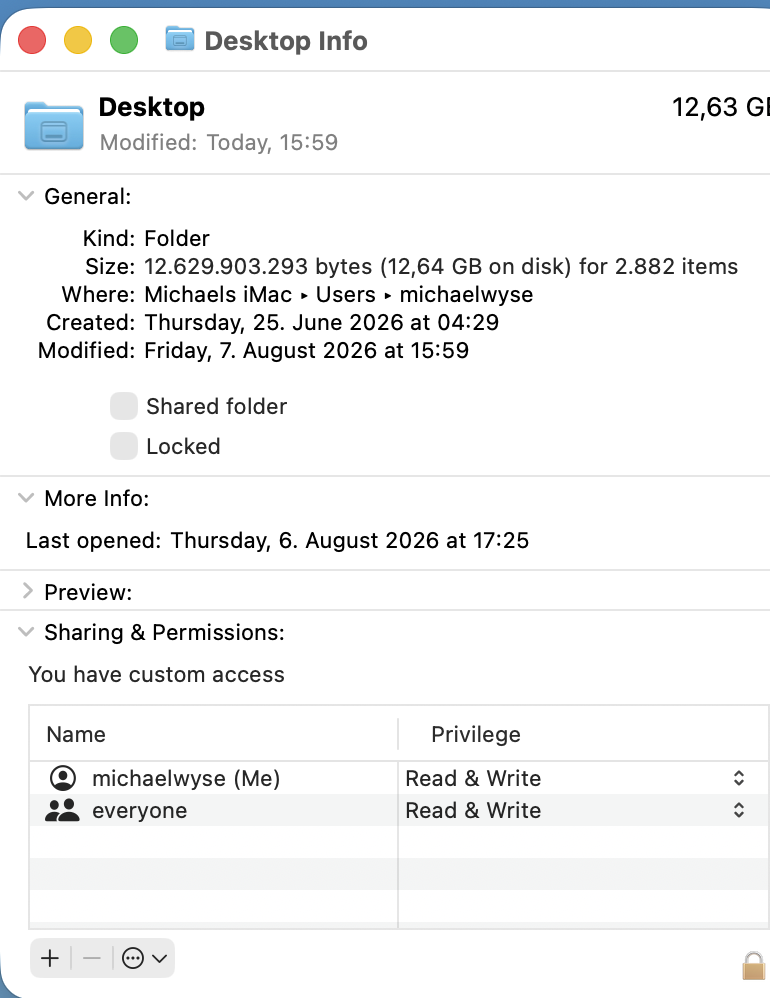770x998 pixels.
Task: Change michaelwyse privilege via Read & Write popup
Action: pos(575,778)
